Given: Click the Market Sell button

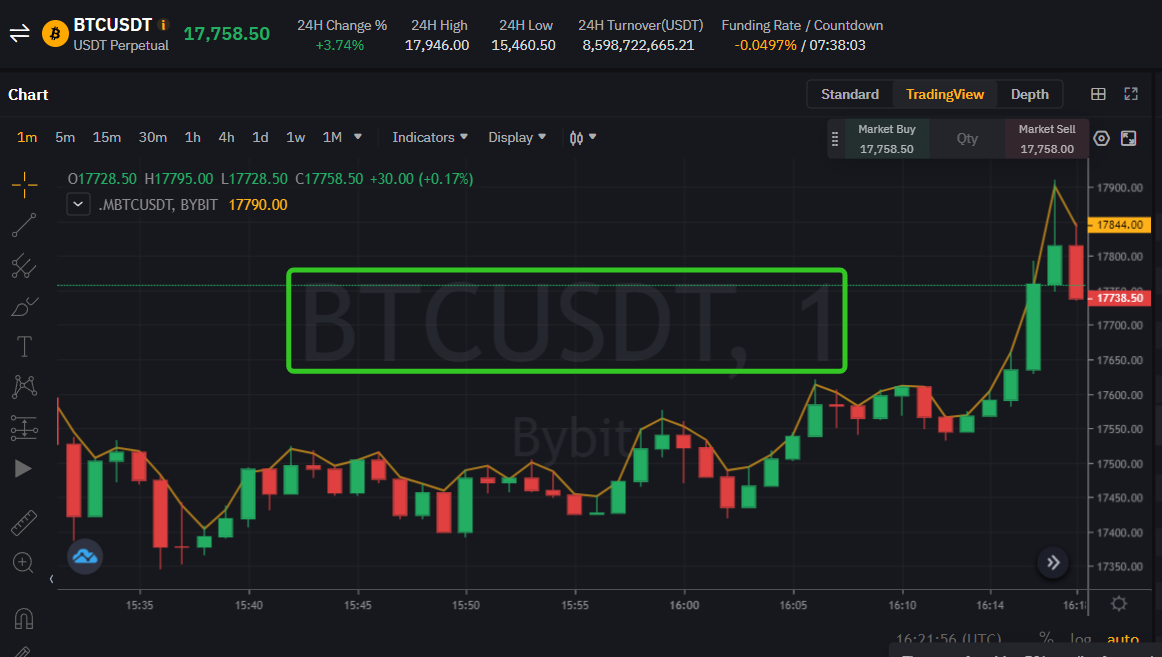Looking at the screenshot, I should click(1046, 139).
